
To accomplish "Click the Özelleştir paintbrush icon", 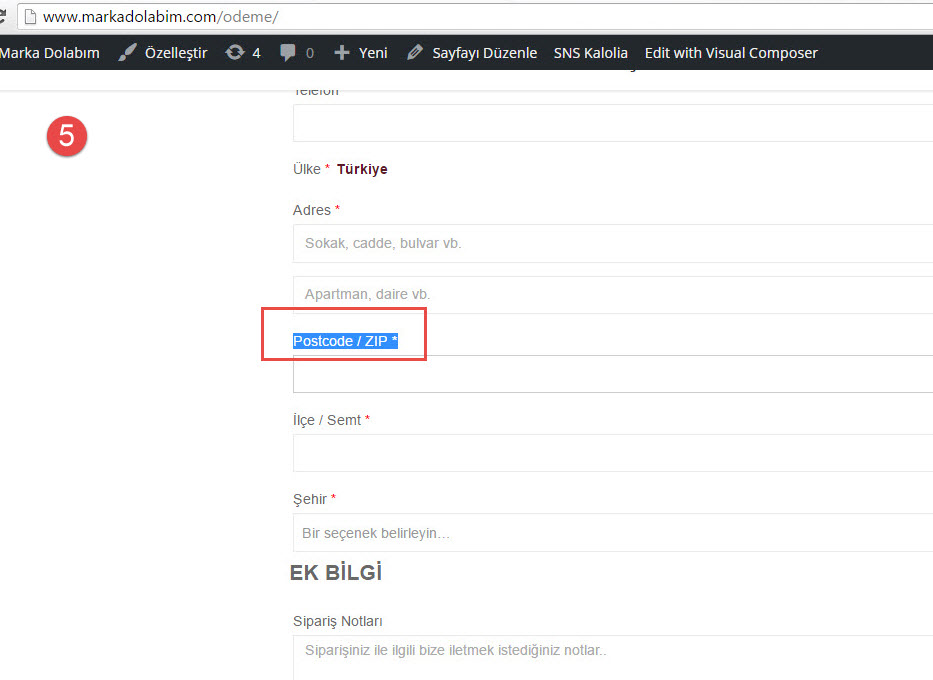I will point(127,53).
